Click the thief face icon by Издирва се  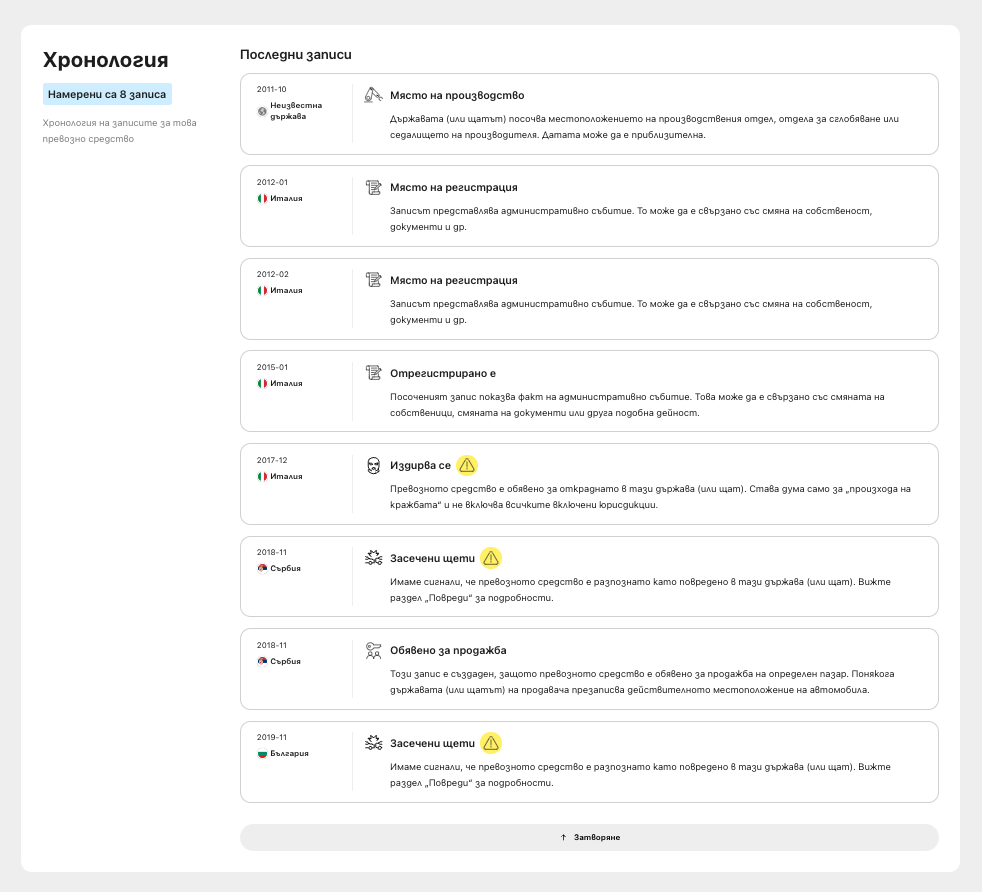point(373,465)
